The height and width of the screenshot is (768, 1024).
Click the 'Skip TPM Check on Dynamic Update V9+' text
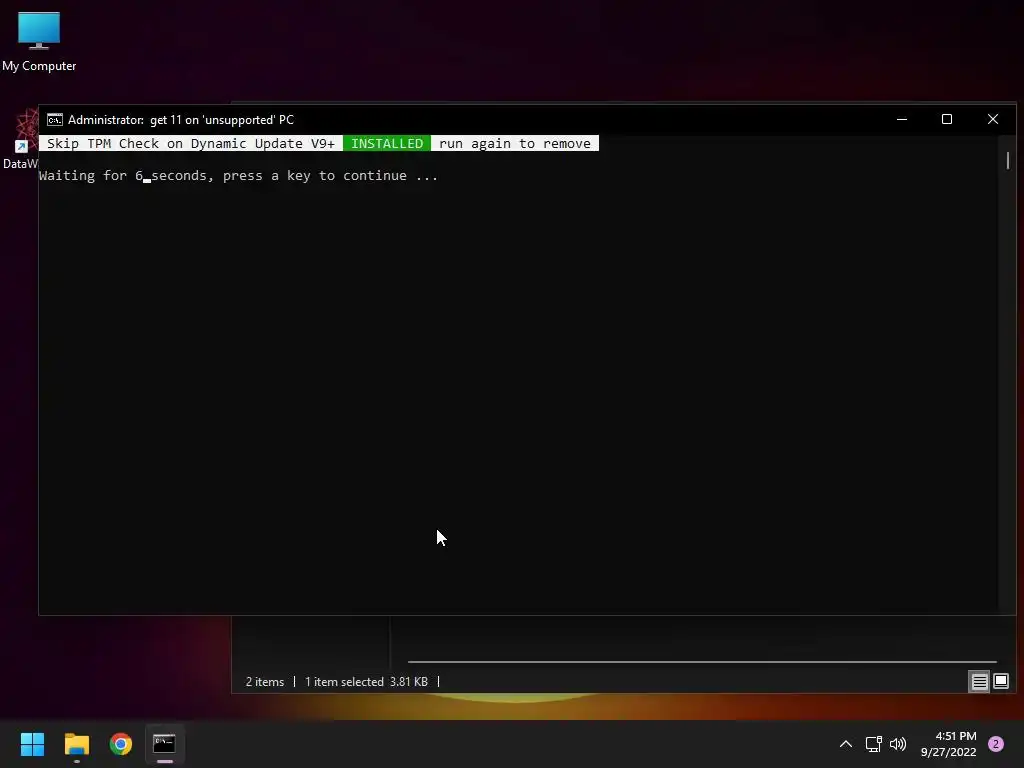click(191, 144)
